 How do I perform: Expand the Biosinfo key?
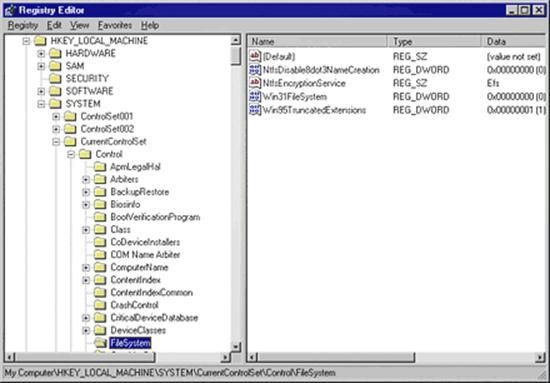(x=86, y=205)
